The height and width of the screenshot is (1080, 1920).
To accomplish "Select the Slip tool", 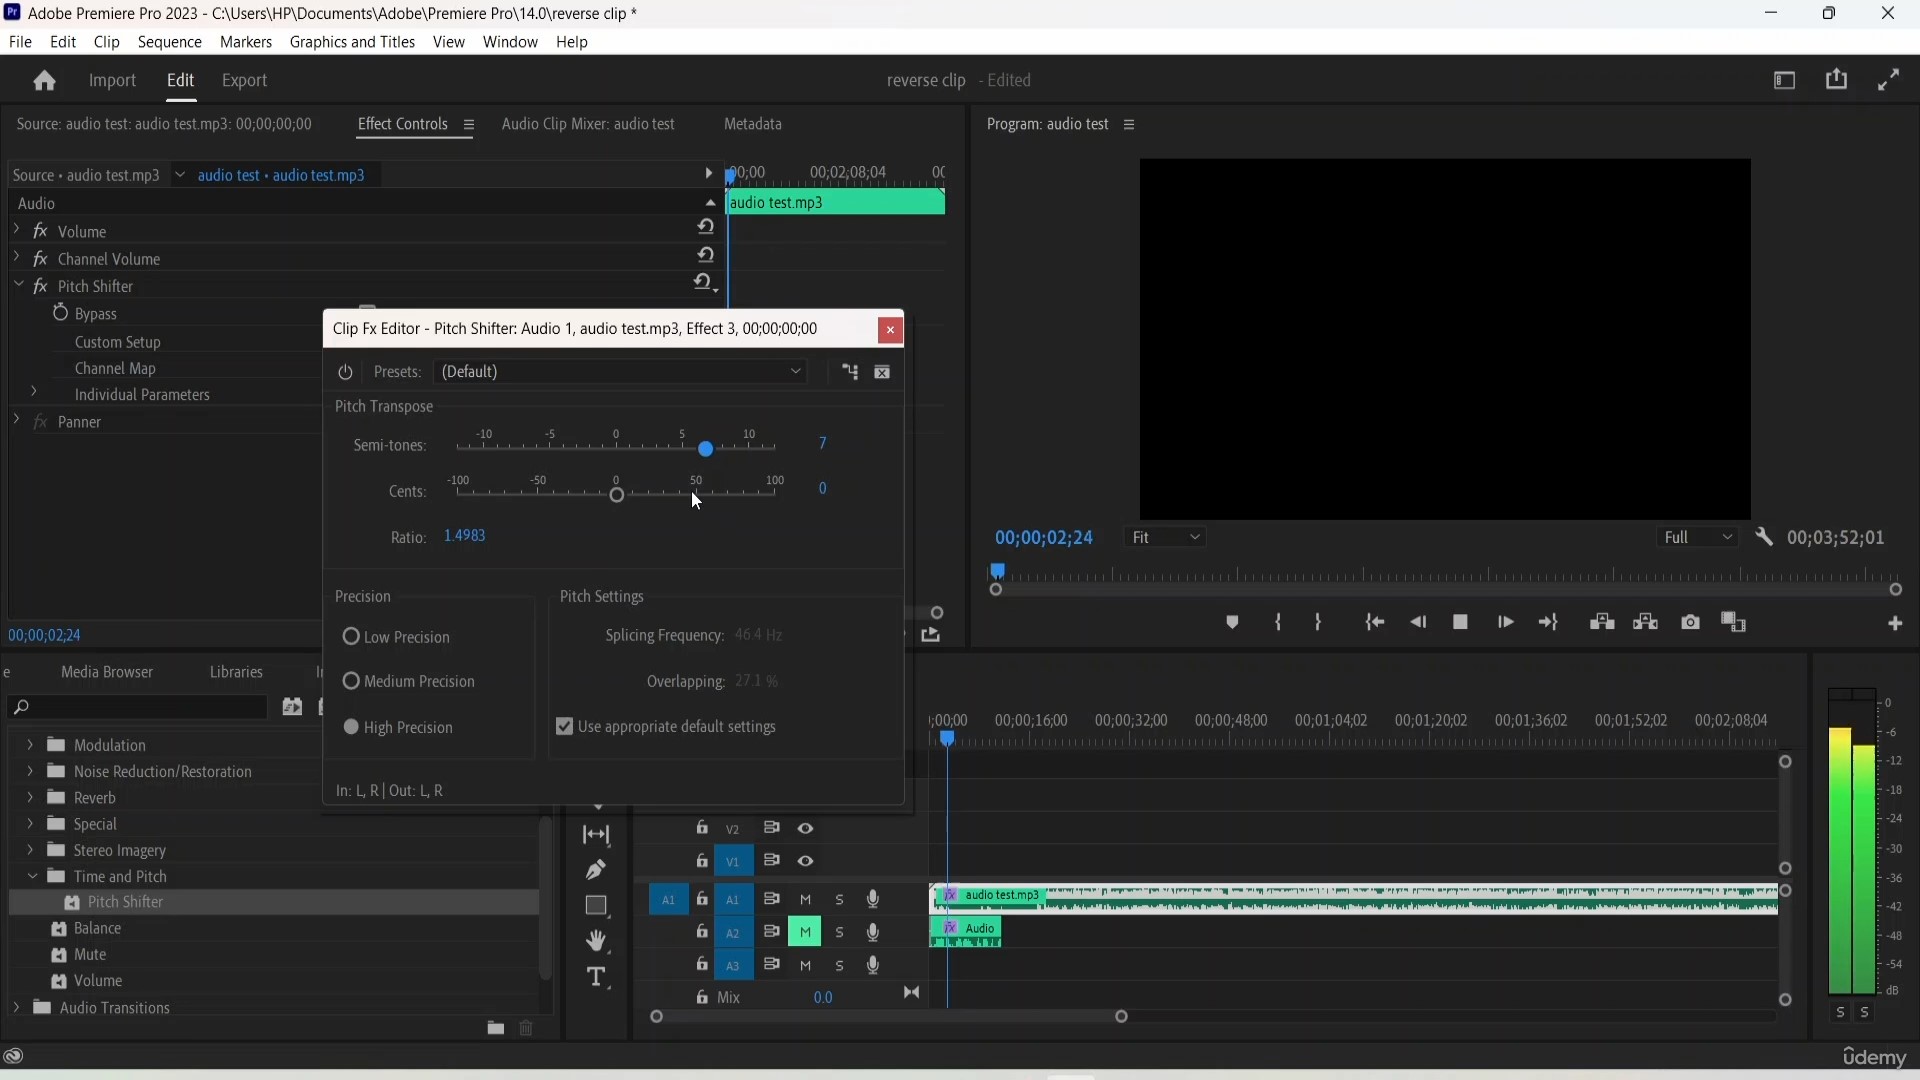I will [x=597, y=835].
